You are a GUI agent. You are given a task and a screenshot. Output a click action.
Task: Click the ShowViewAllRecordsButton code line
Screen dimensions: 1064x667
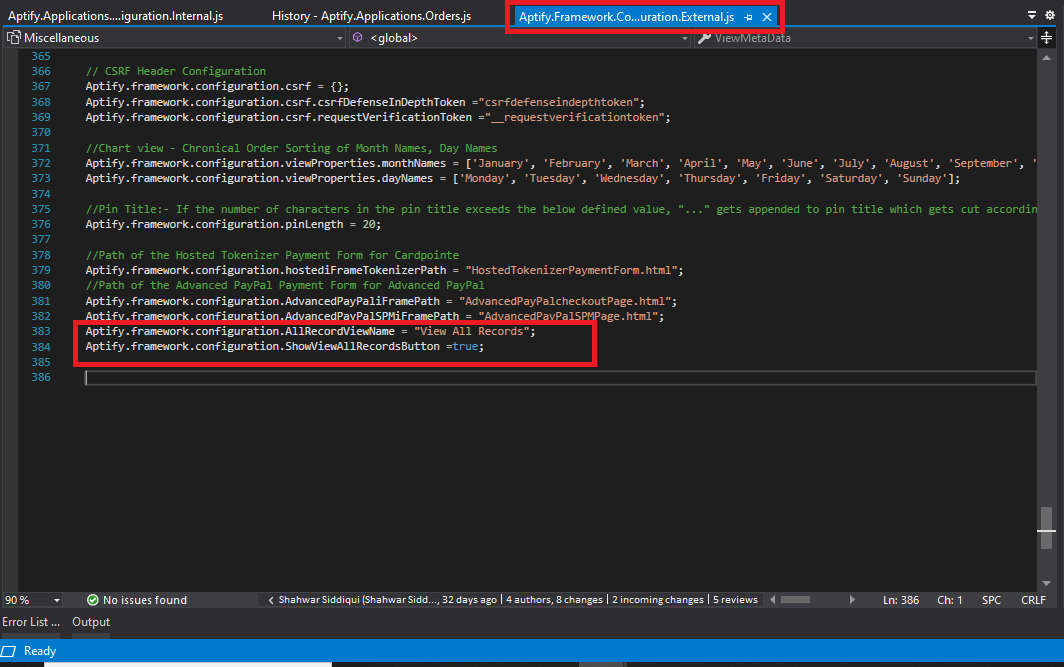pyautogui.click(x=284, y=347)
